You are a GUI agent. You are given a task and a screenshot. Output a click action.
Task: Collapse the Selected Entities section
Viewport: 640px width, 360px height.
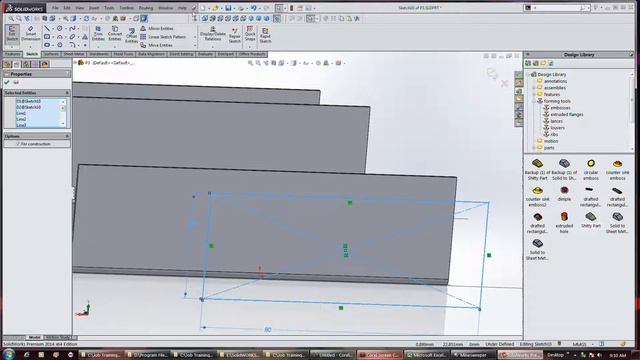point(67,93)
